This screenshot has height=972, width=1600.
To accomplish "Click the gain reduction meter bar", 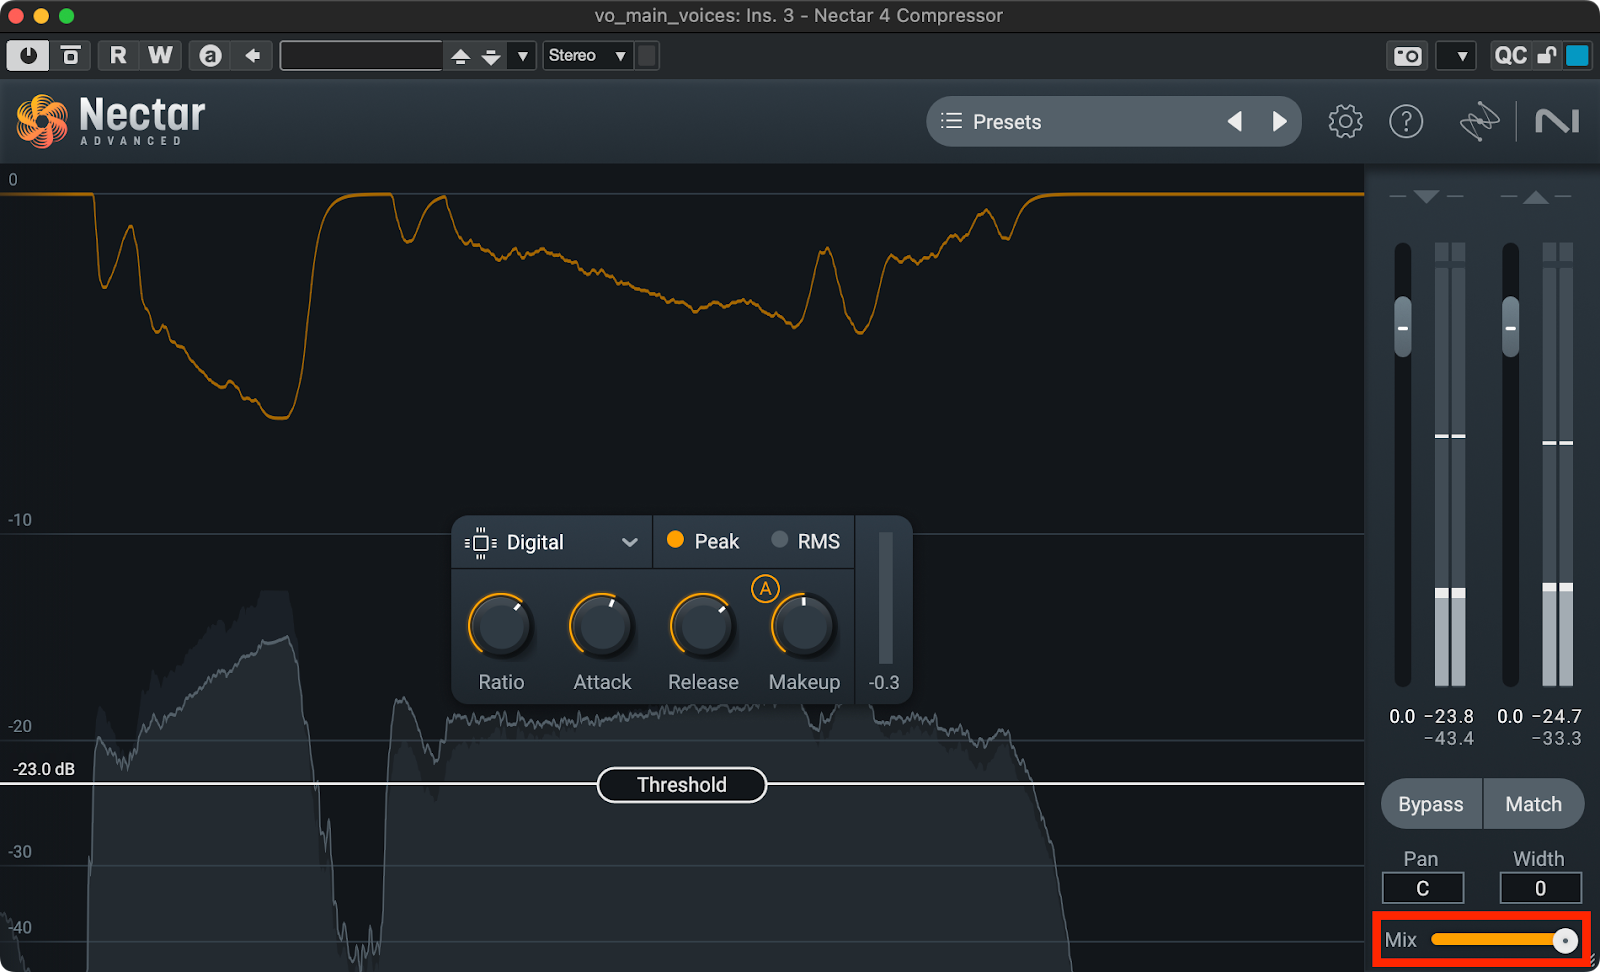I will (885, 598).
